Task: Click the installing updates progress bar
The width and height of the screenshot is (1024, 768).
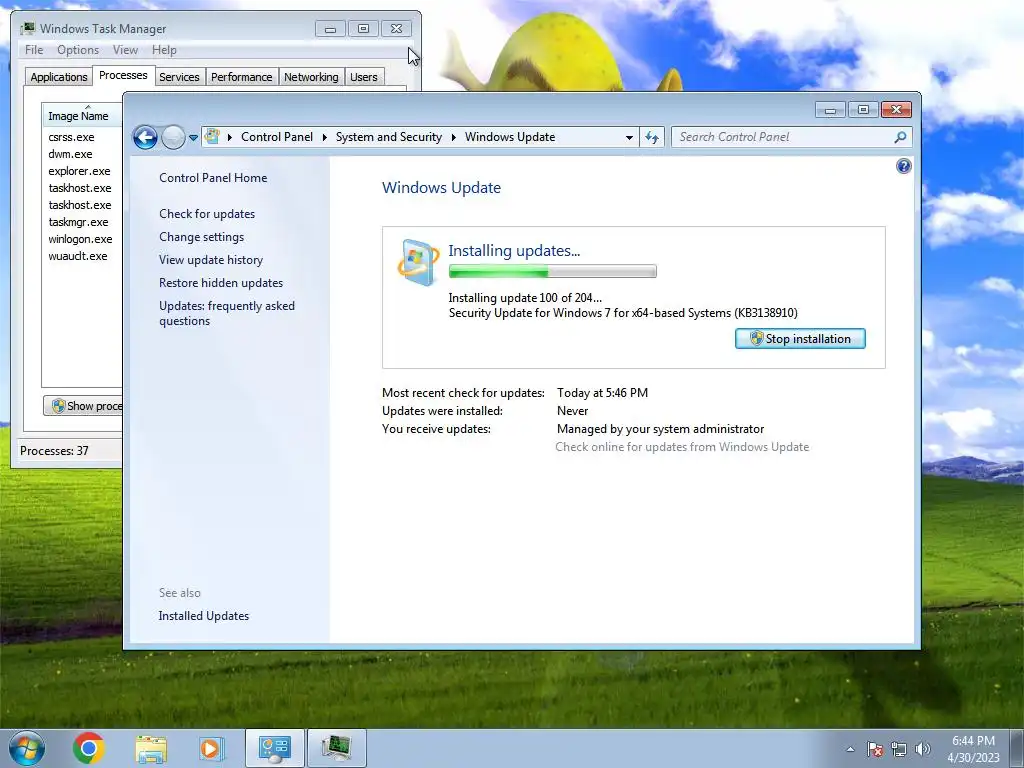Action: pos(552,271)
